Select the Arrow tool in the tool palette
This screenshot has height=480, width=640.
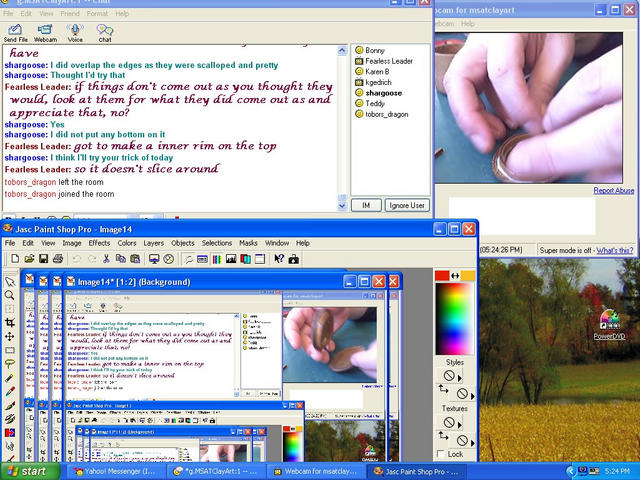[x=10, y=282]
